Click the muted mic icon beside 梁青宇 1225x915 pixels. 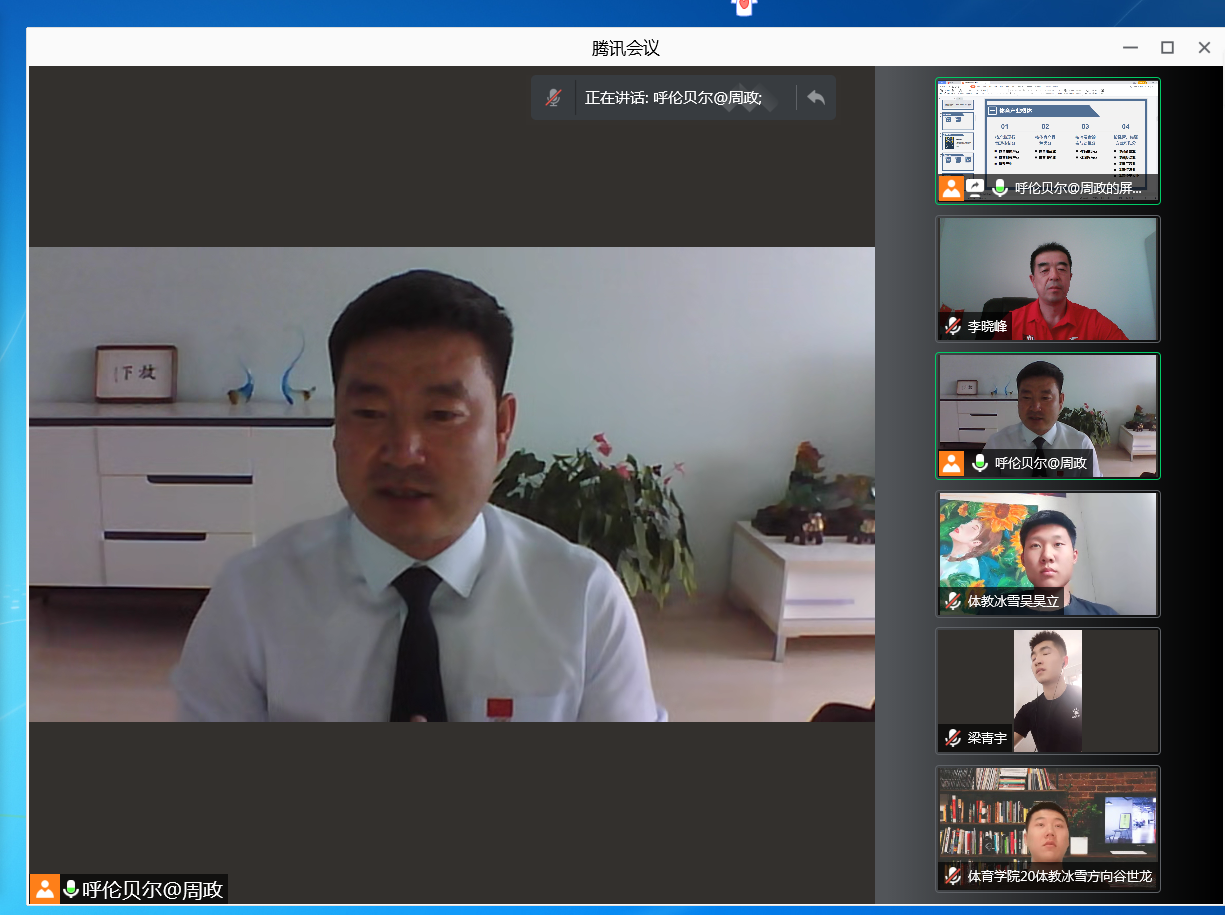pyautogui.click(x=952, y=739)
